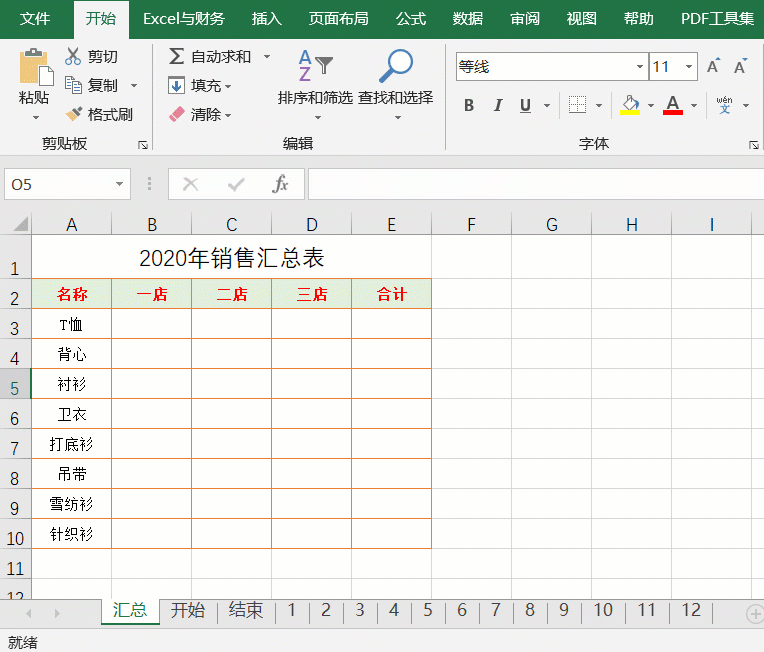Click the Fill down-arrow icon
The image size is (764, 652).
tap(176, 85)
